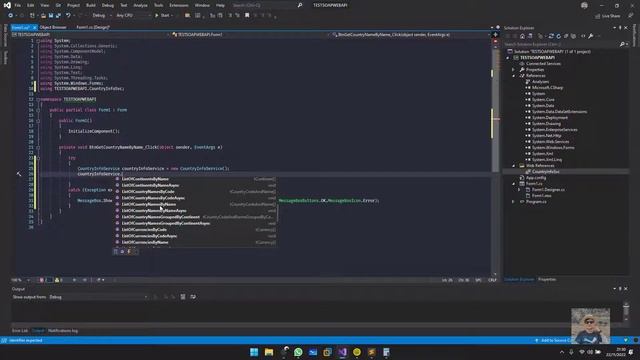The height and width of the screenshot is (360, 640).
Task: Select Form1.resx in Solution Explorer
Action: pos(541,196)
